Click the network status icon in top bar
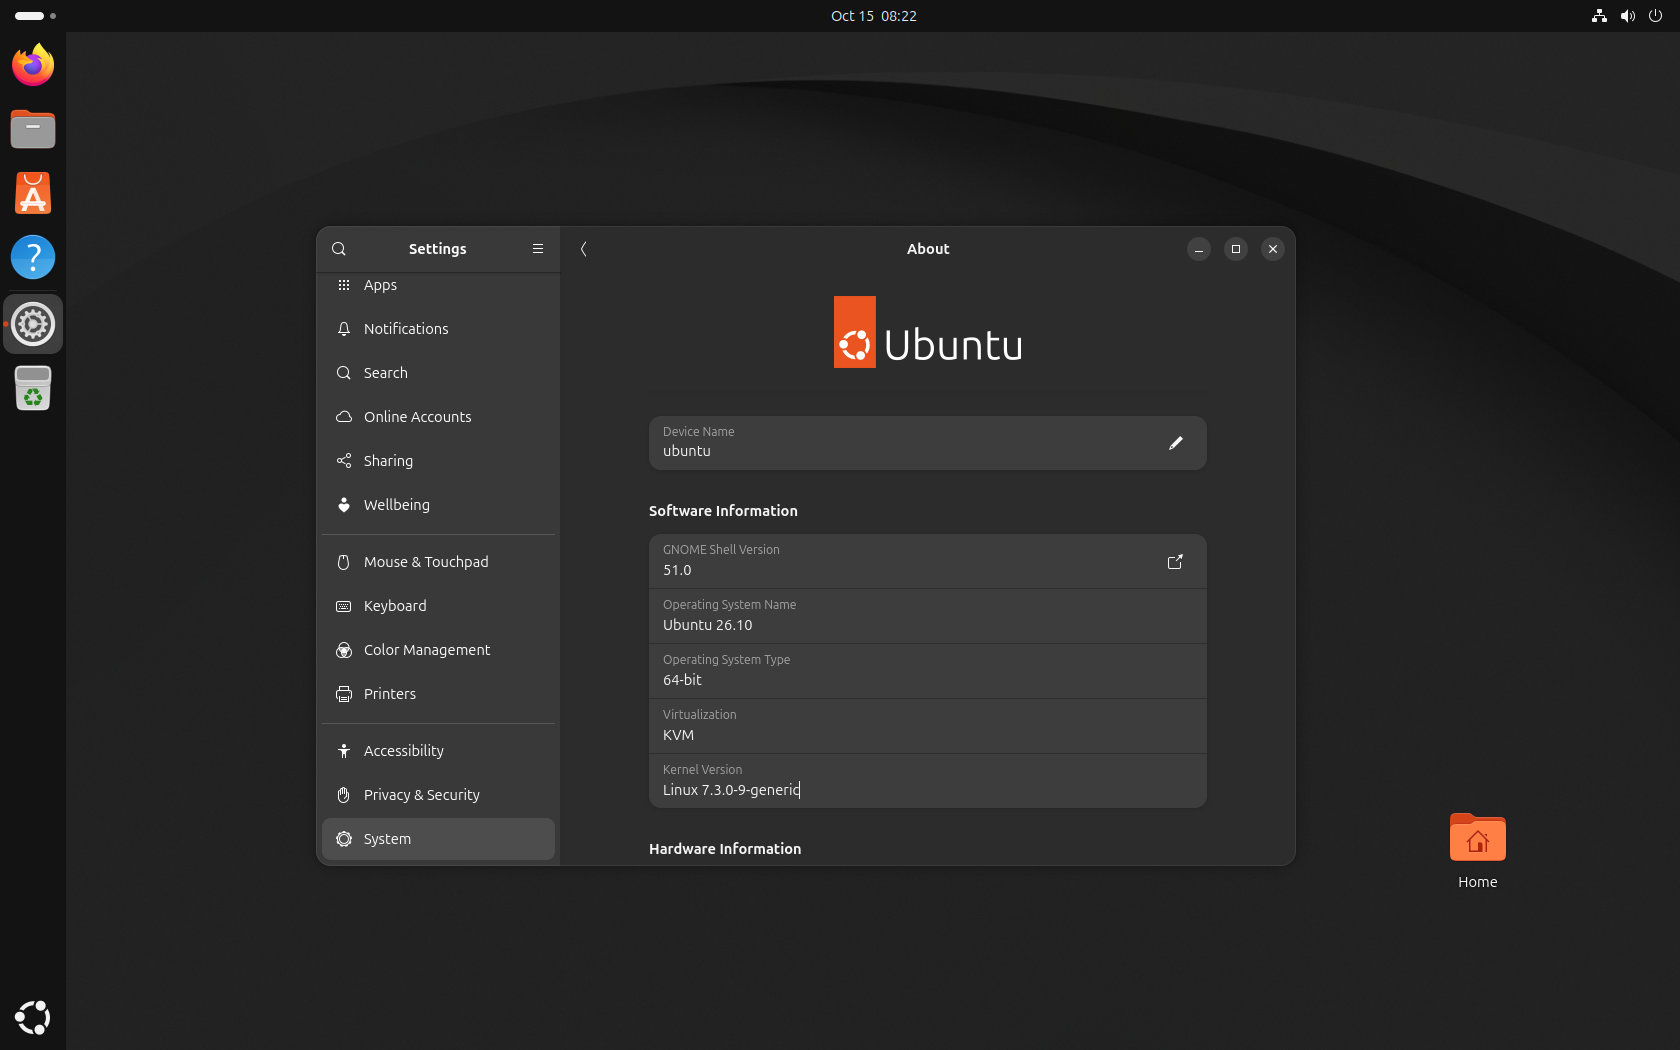The height and width of the screenshot is (1050, 1680). pyautogui.click(x=1599, y=16)
